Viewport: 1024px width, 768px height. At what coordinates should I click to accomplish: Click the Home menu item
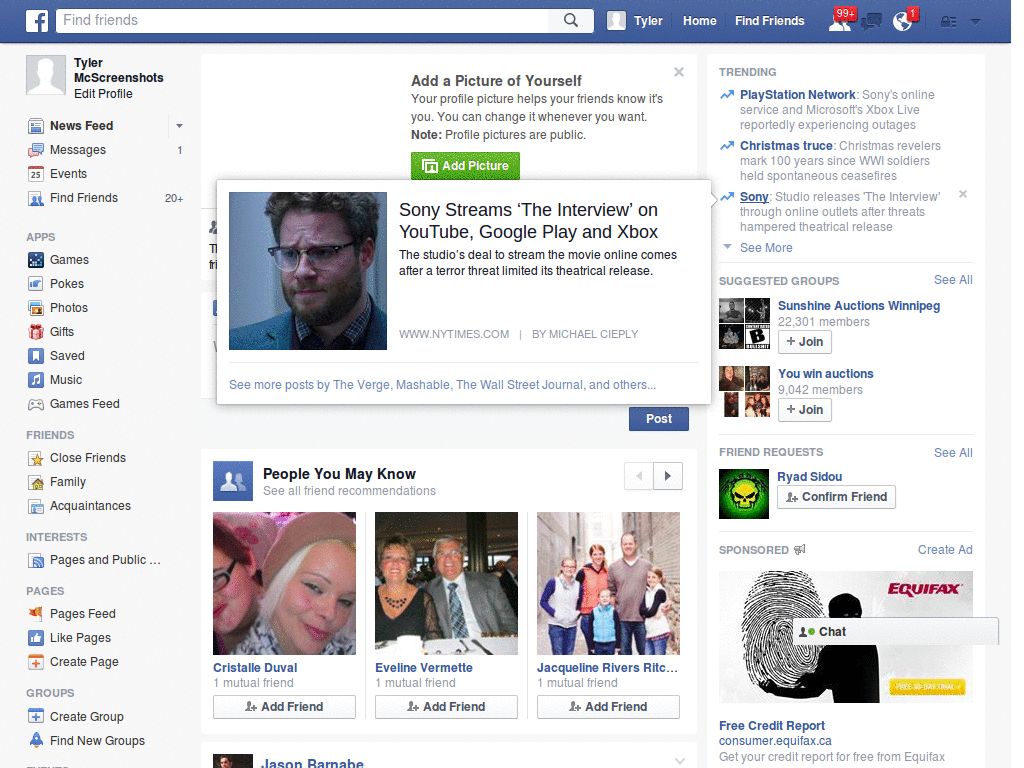click(699, 21)
